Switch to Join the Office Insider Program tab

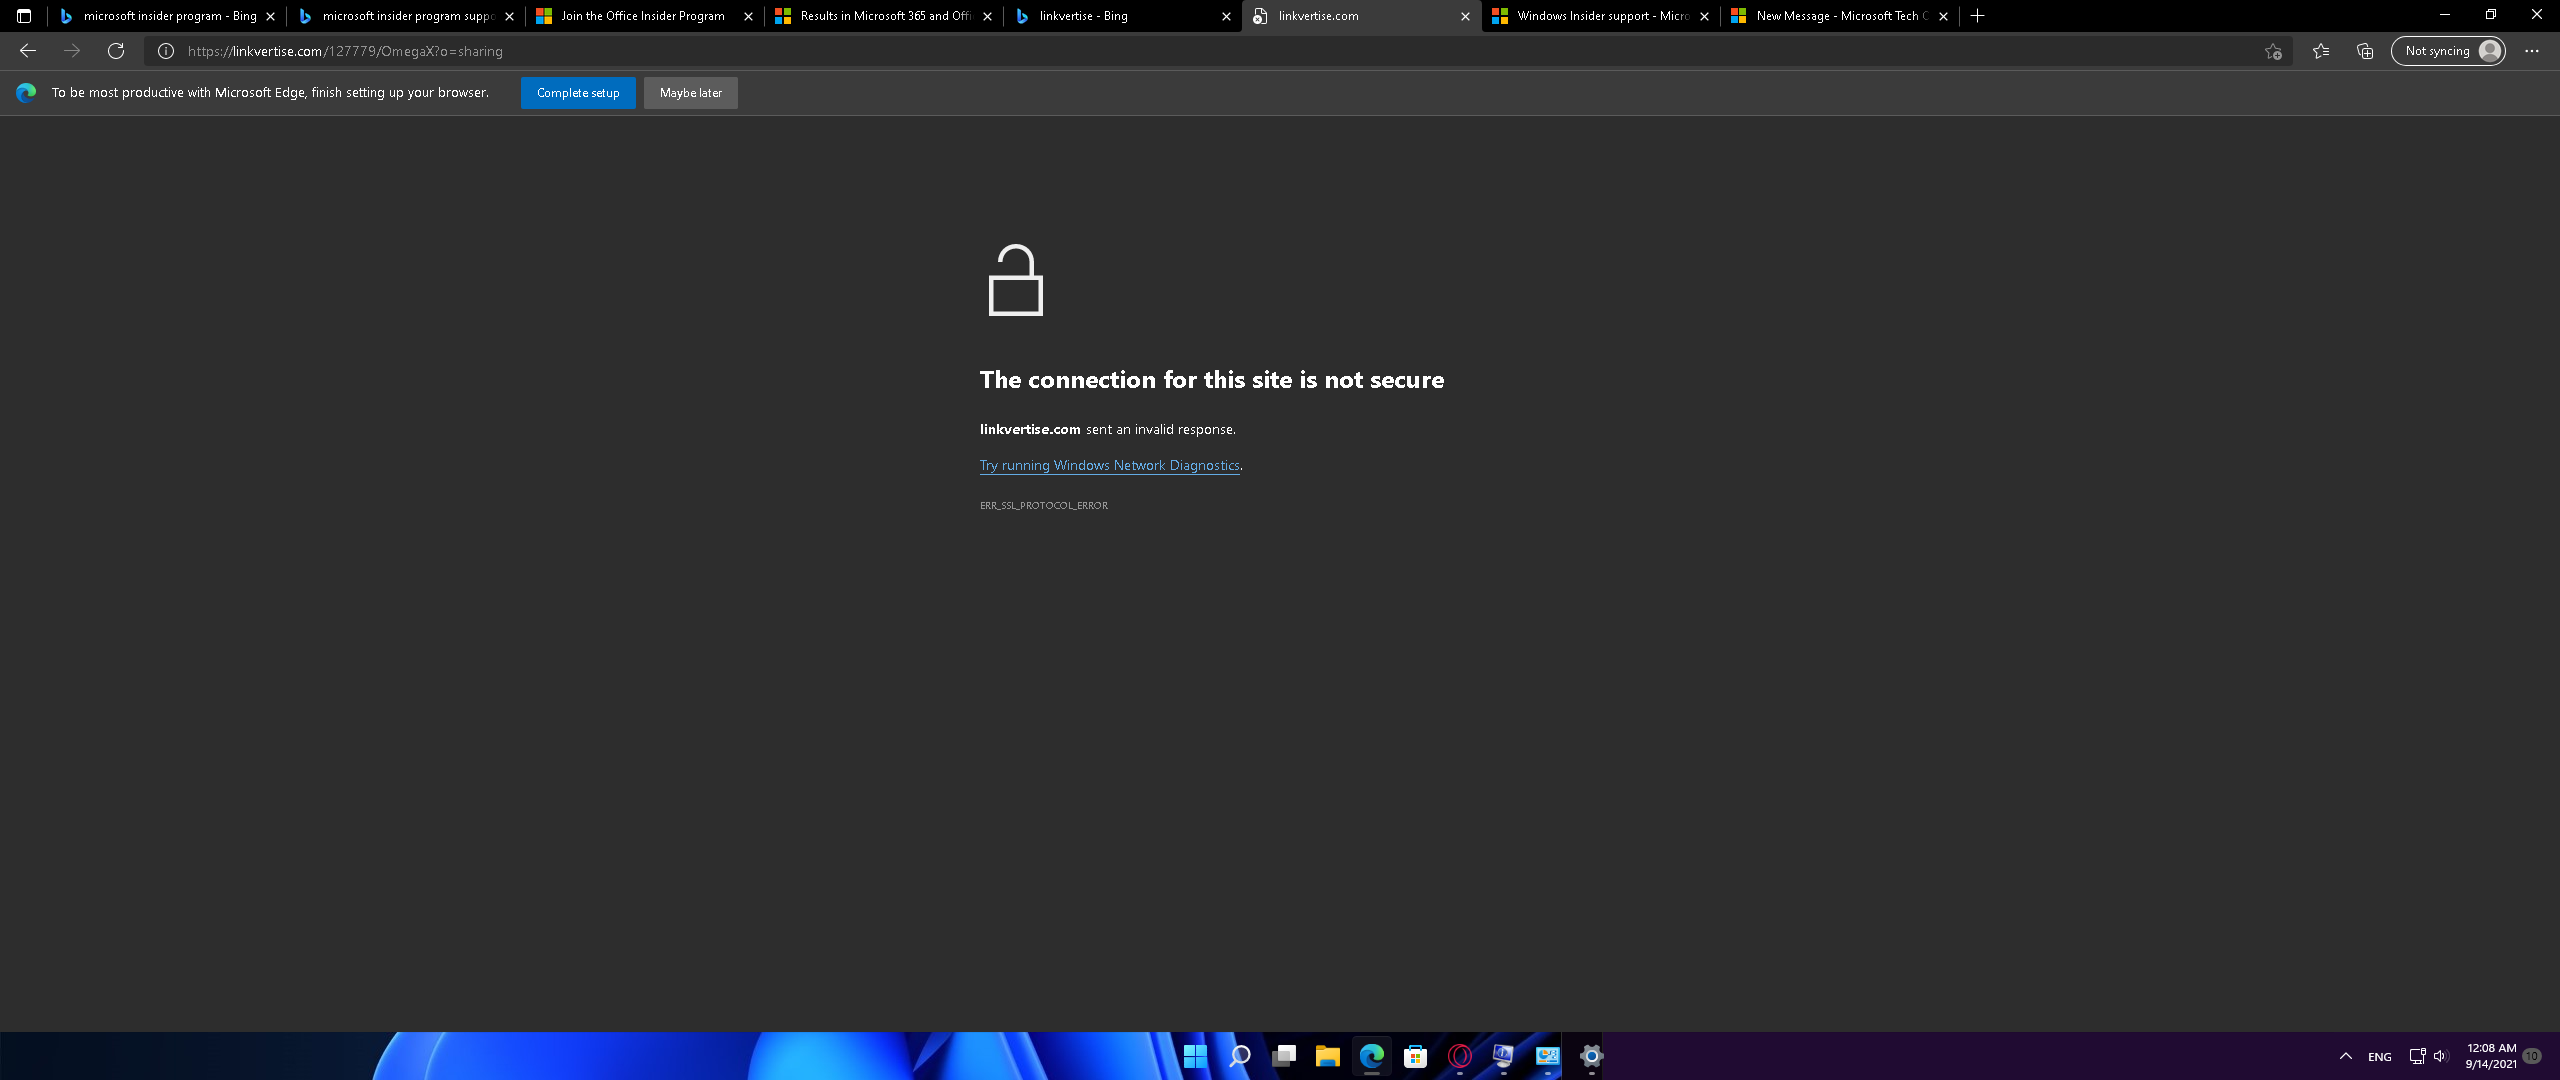(x=642, y=16)
